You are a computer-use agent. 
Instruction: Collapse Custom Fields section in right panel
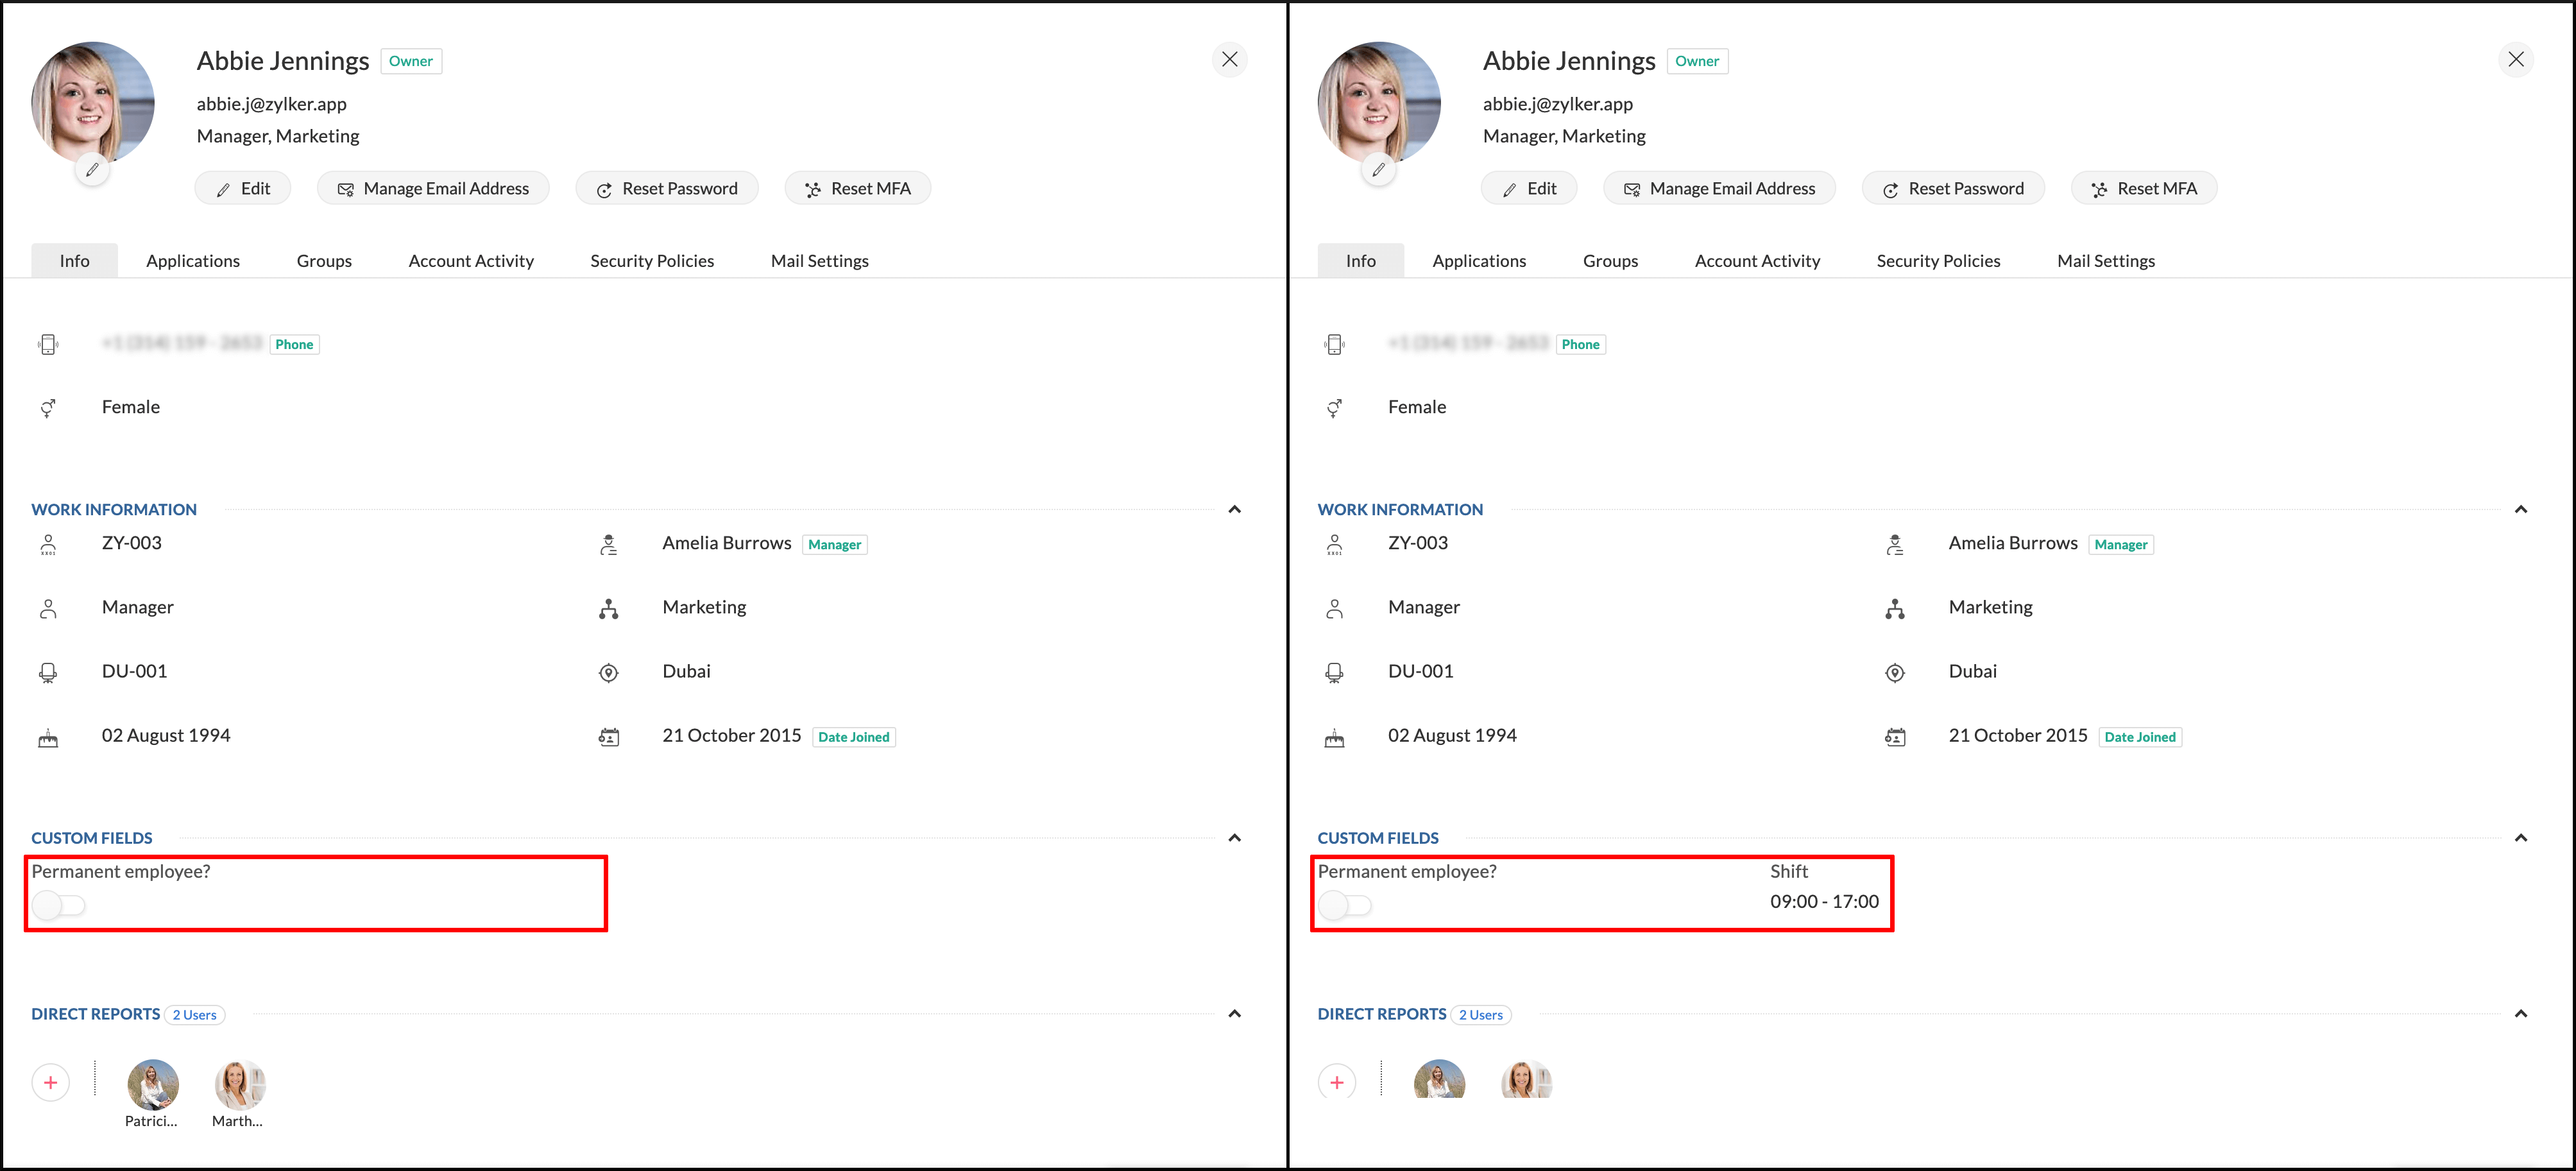[x=2520, y=838]
